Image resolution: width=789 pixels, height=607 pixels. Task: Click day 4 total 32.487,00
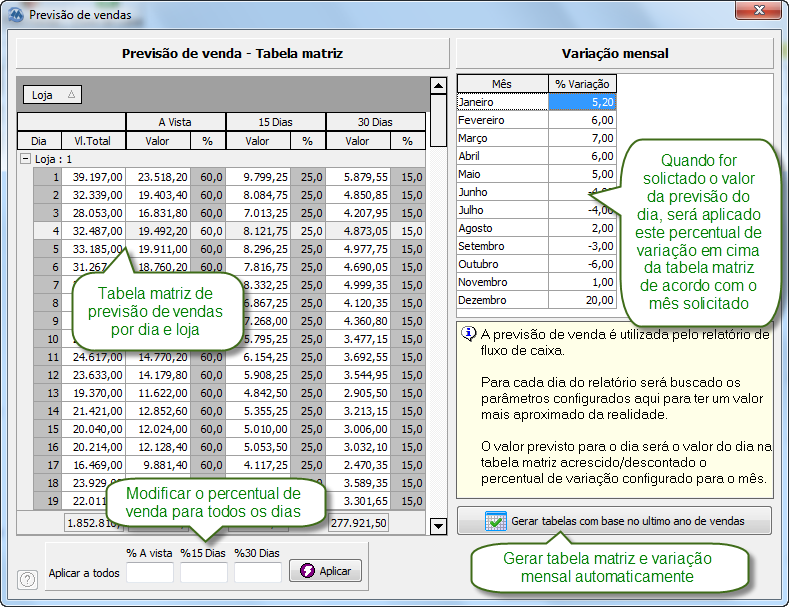coord(93,231)
